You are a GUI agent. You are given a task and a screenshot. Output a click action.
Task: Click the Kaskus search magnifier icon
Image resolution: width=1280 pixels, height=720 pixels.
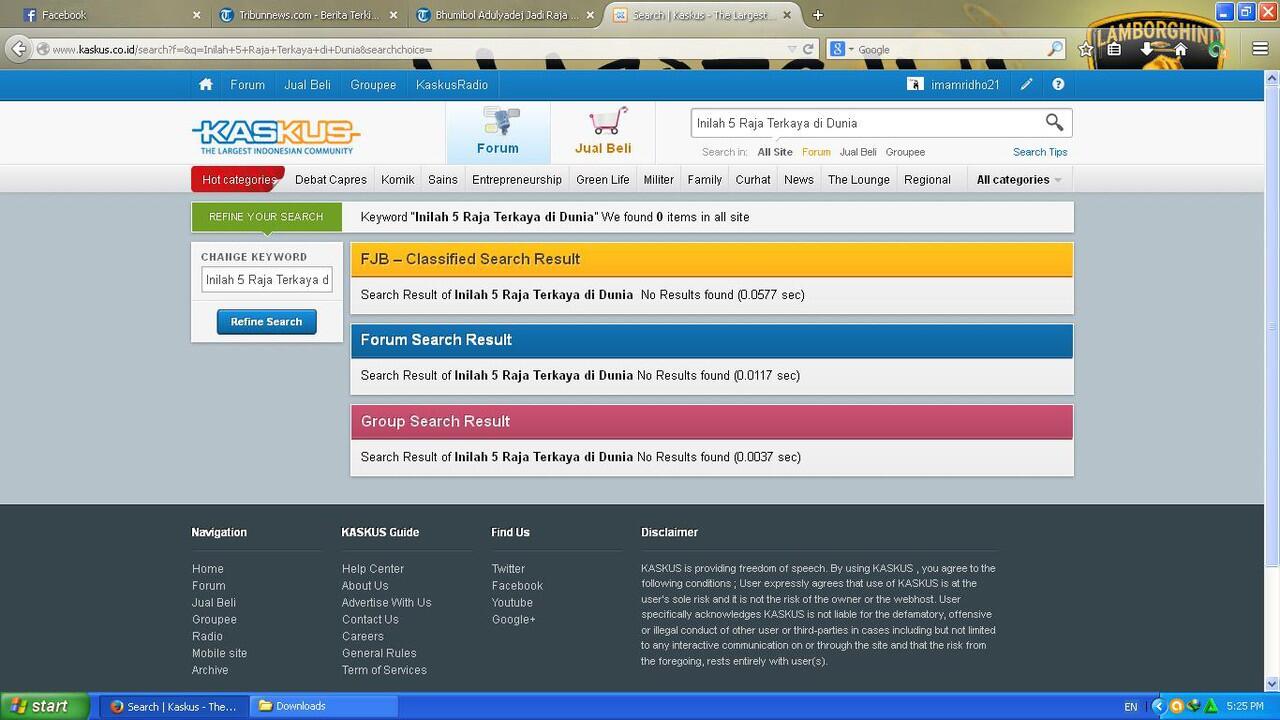point(1054,122)
